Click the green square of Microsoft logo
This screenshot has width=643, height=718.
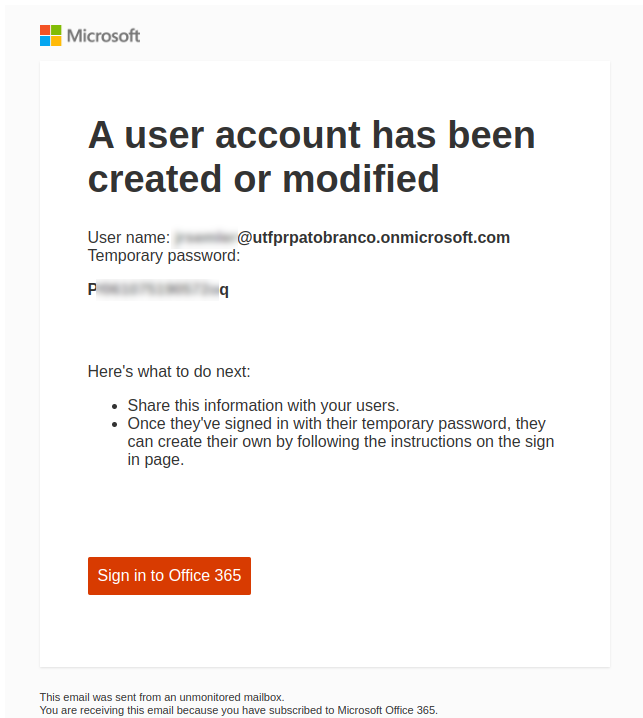coord(56,30)
